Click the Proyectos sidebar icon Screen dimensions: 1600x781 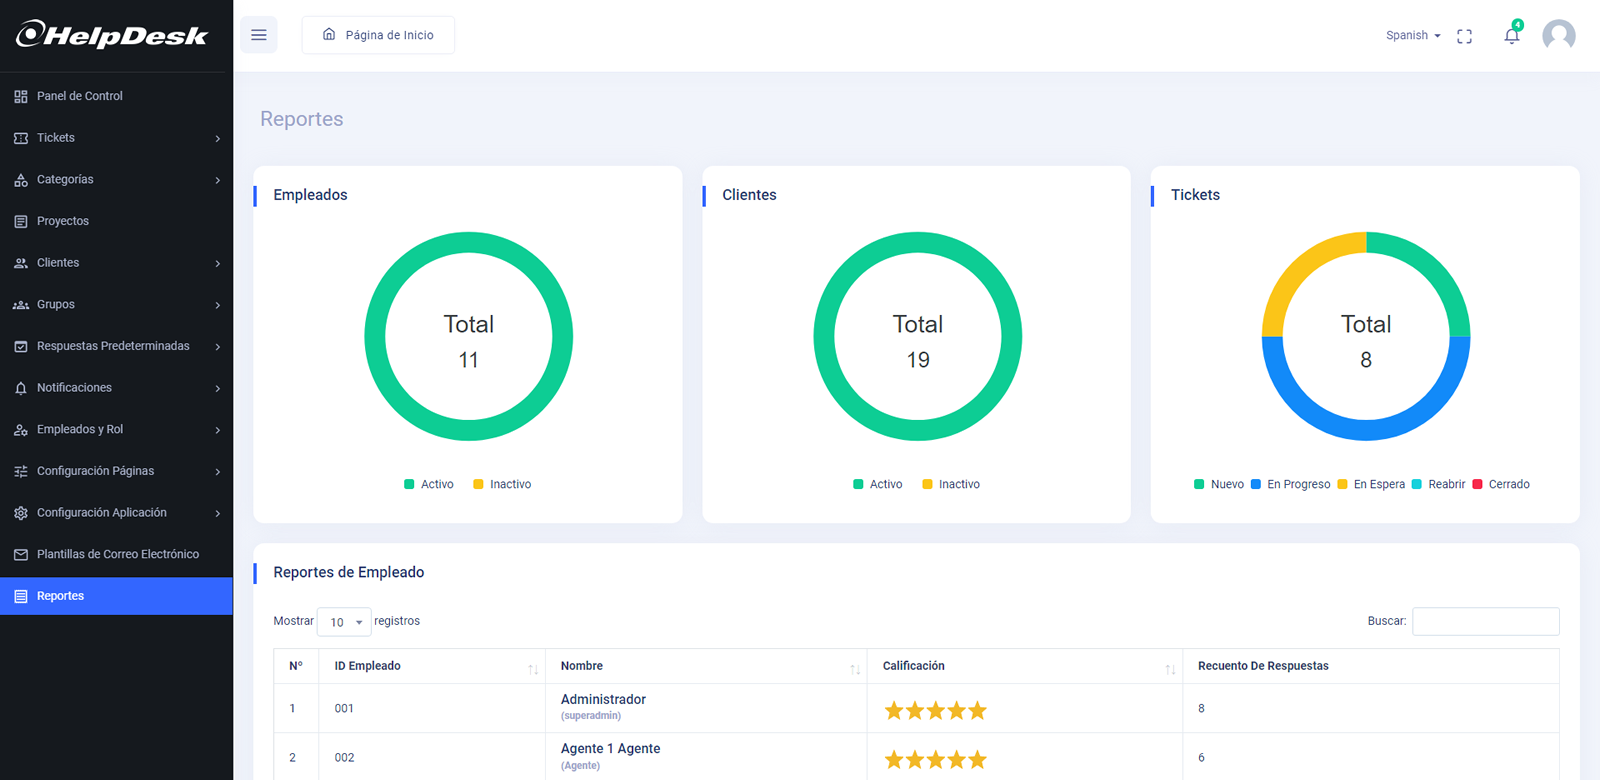[21, 222]
